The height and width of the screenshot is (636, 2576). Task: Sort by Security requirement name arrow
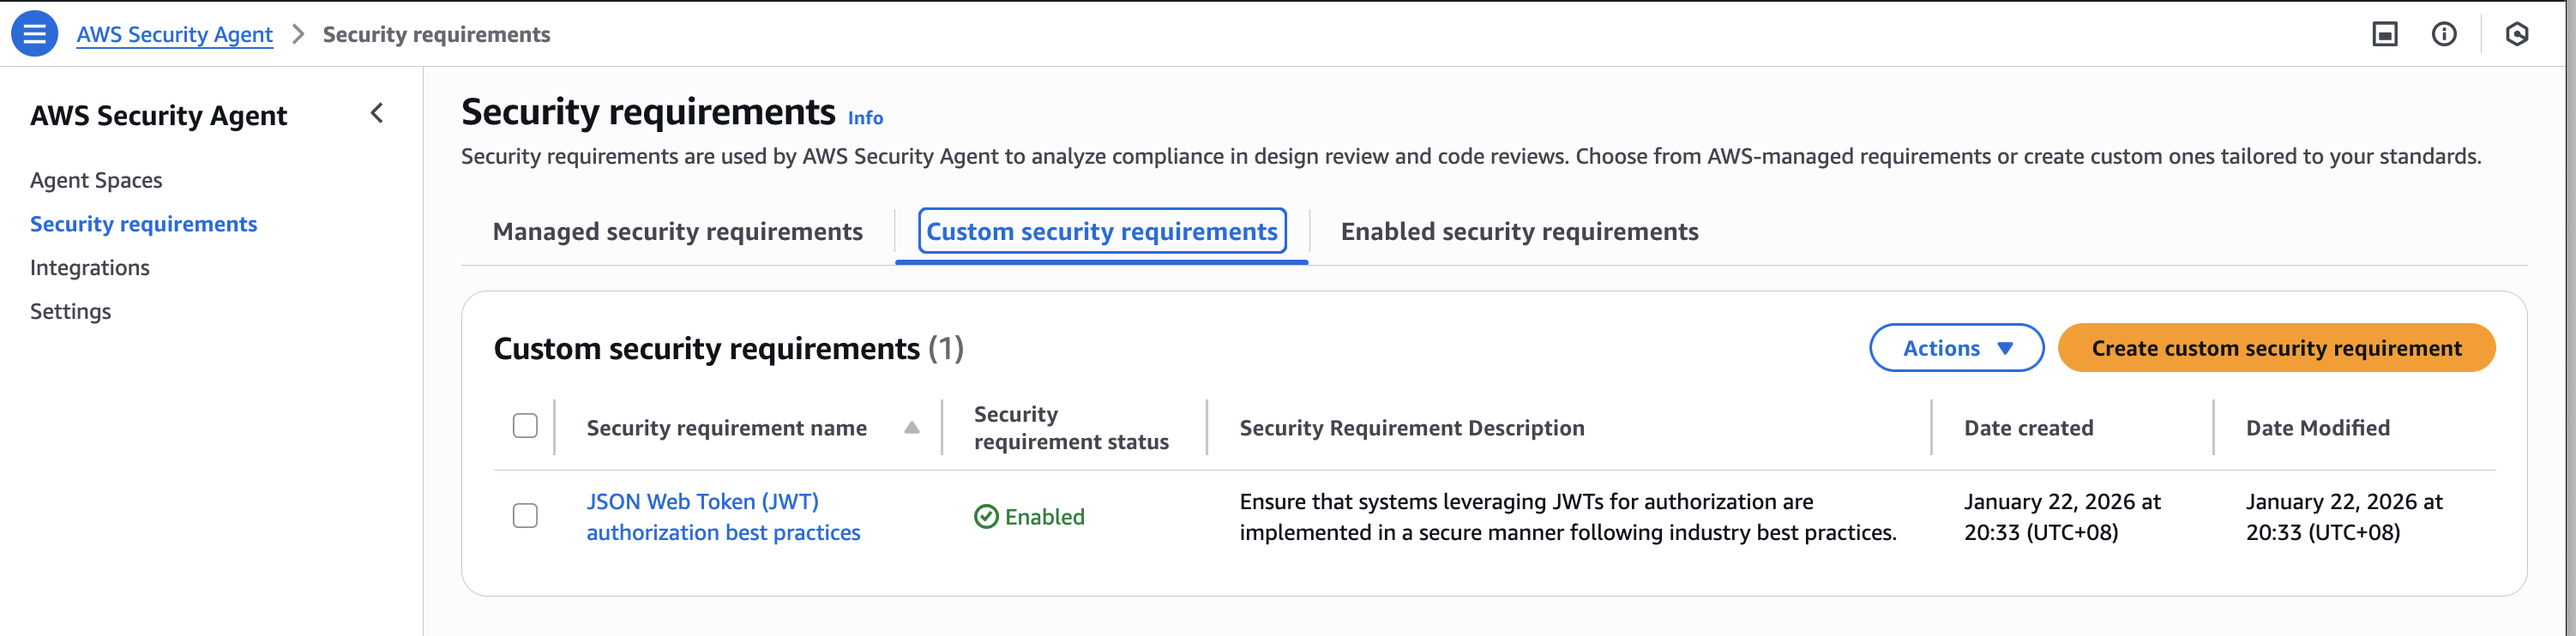point(911,428)
